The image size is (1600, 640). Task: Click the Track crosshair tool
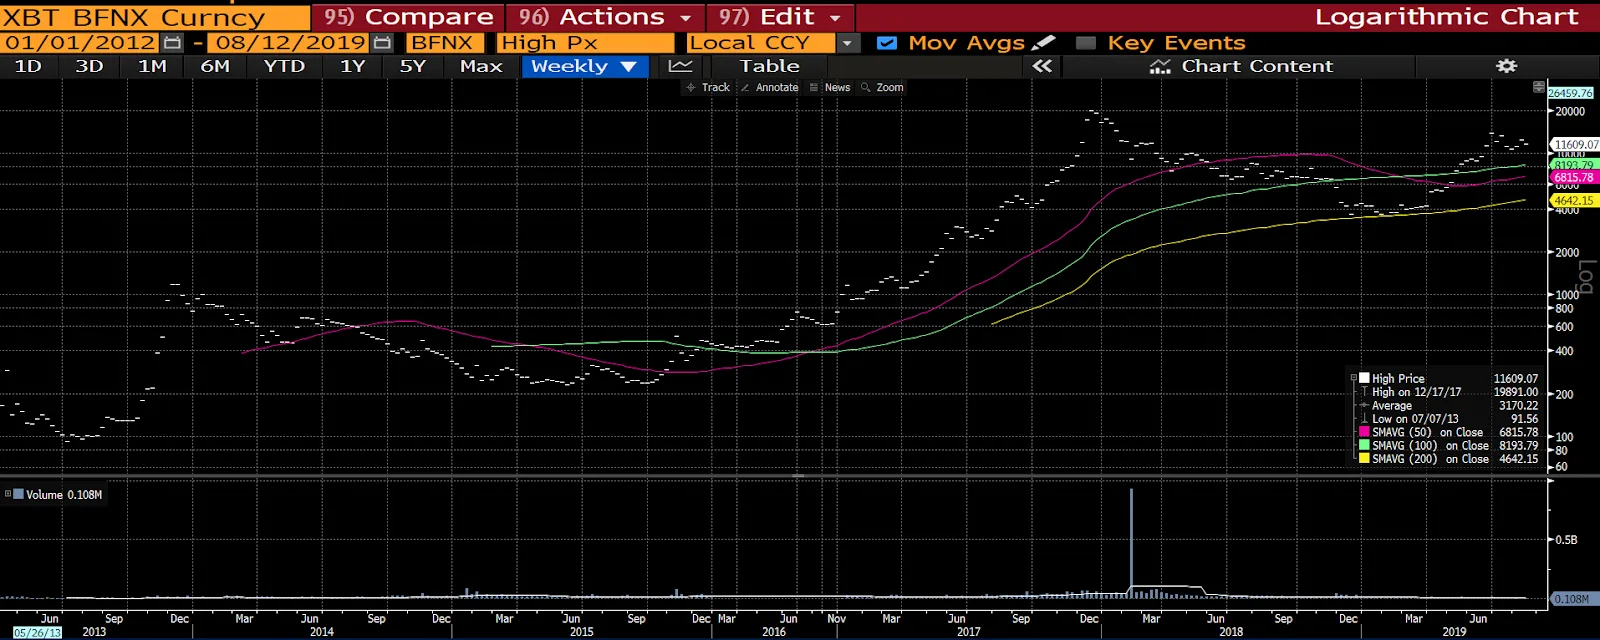pyautogui.click(x=707, y=87)
